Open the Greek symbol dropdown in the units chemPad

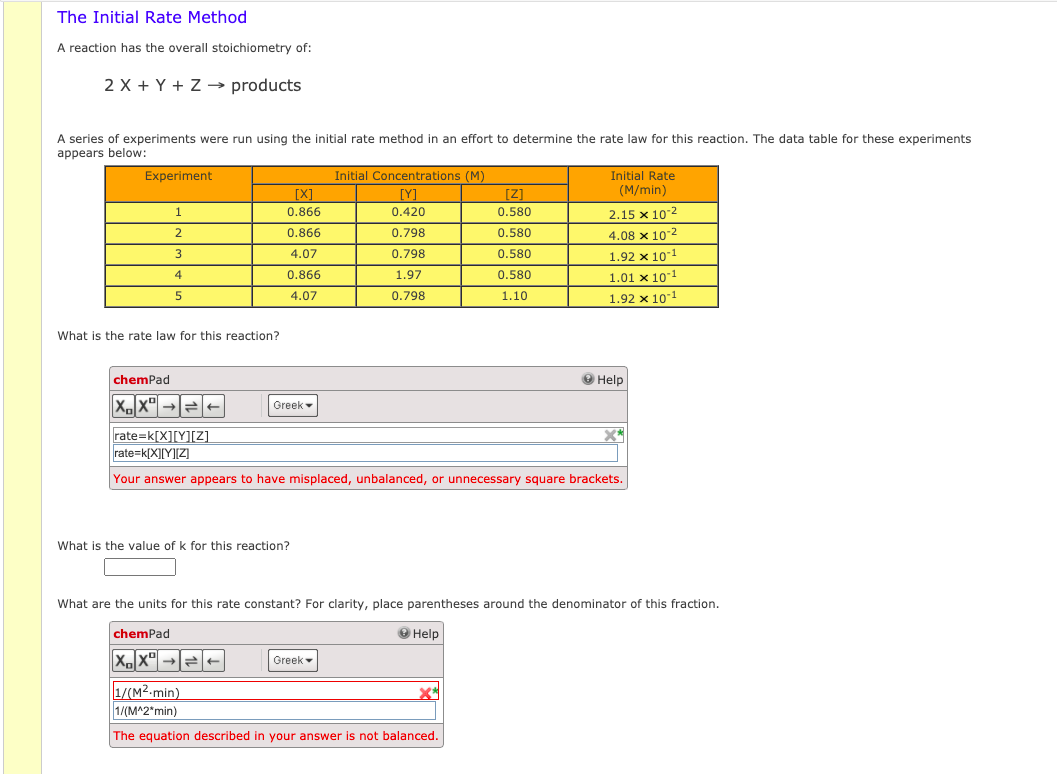click(x=292, y=660)
